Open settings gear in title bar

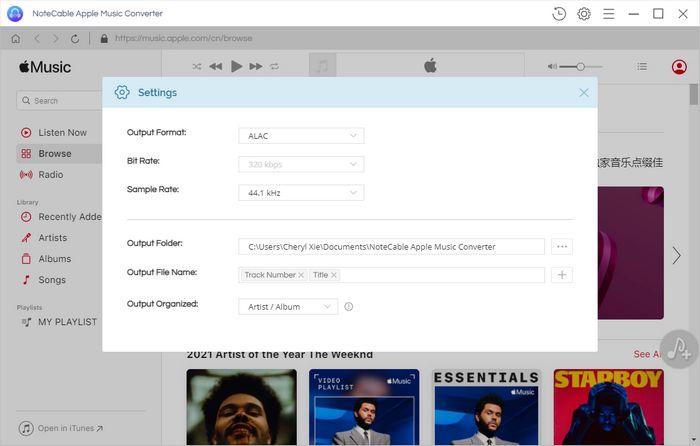point(584,14)
